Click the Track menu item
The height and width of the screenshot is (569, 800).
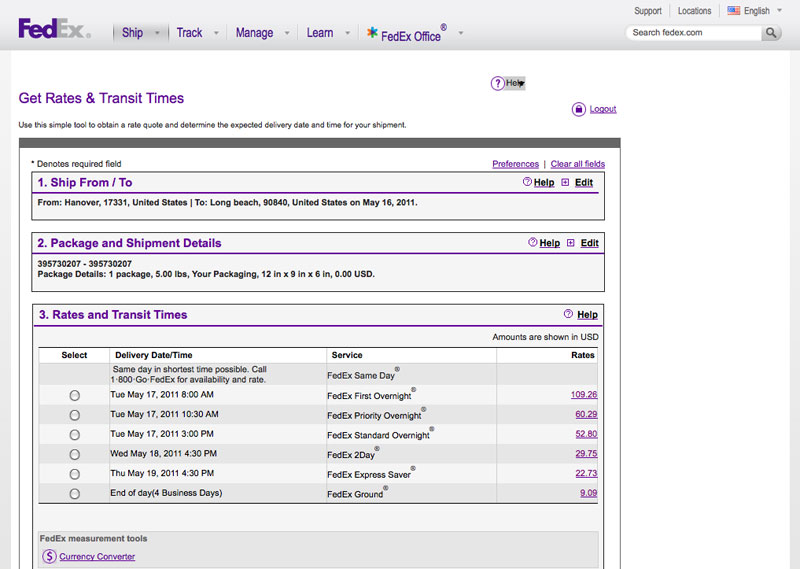coord(189,33)
